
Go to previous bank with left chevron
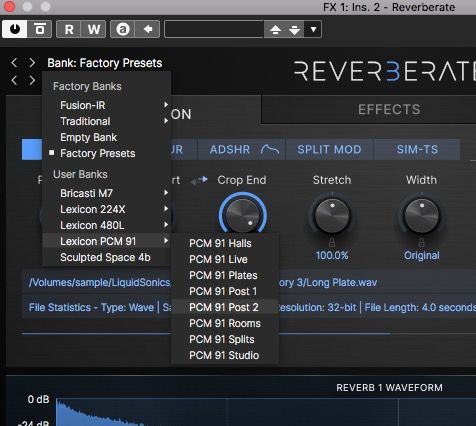(x=14, y=62)
